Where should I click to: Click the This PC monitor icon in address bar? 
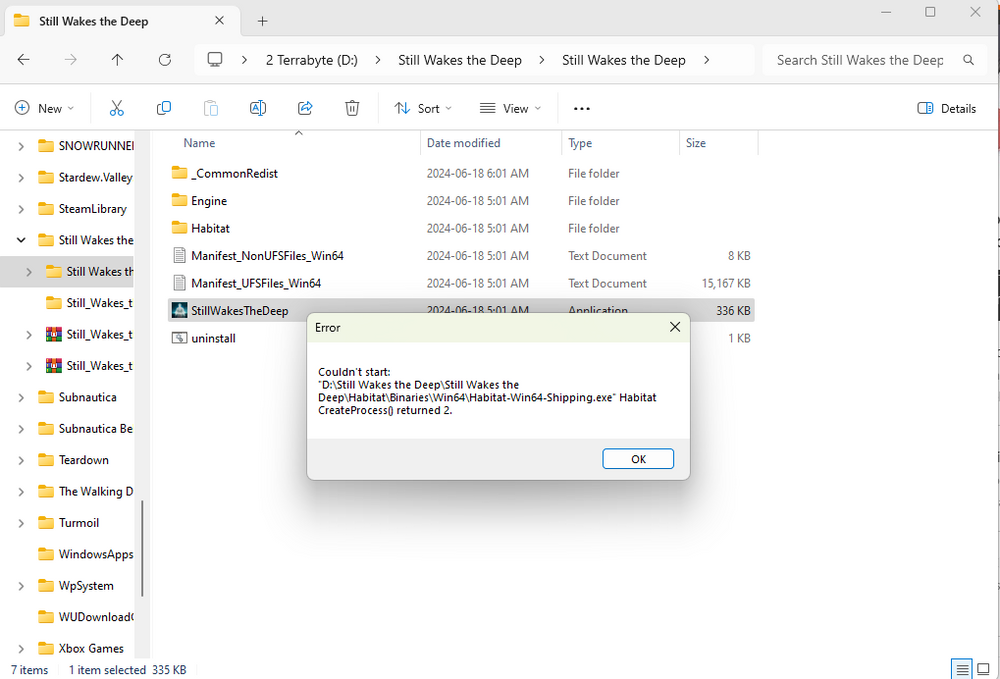[x=215, y=60]
